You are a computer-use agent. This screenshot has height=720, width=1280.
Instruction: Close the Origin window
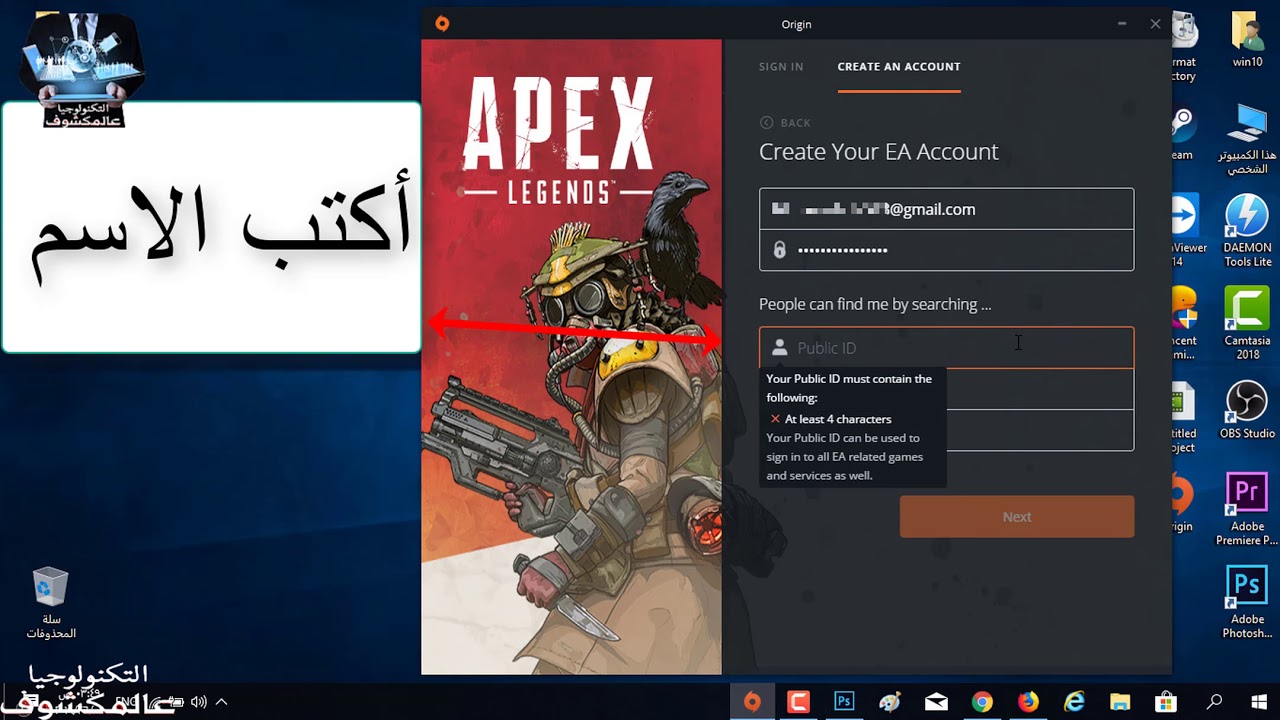pos(1155,24)
